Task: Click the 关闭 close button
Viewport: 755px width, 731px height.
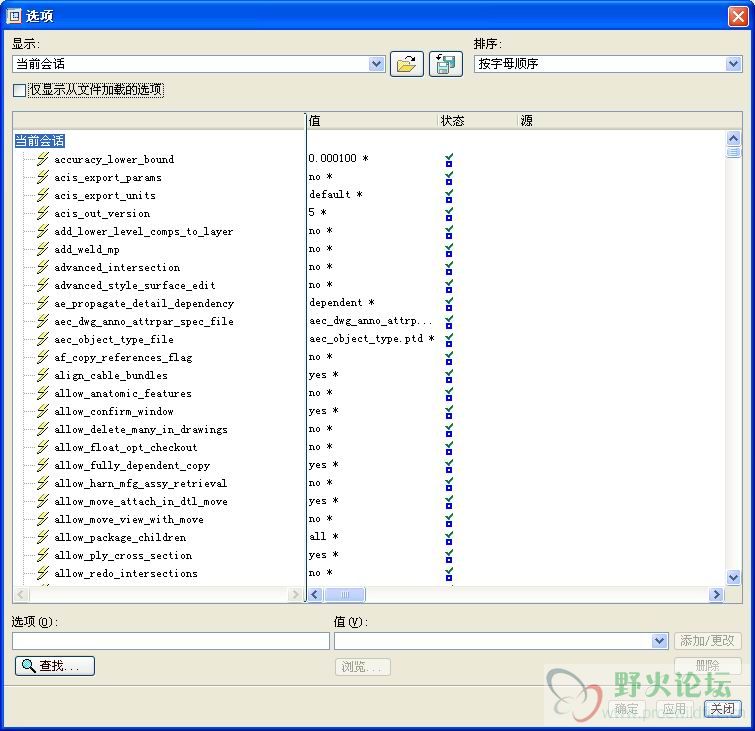Action: pos(723,709)
